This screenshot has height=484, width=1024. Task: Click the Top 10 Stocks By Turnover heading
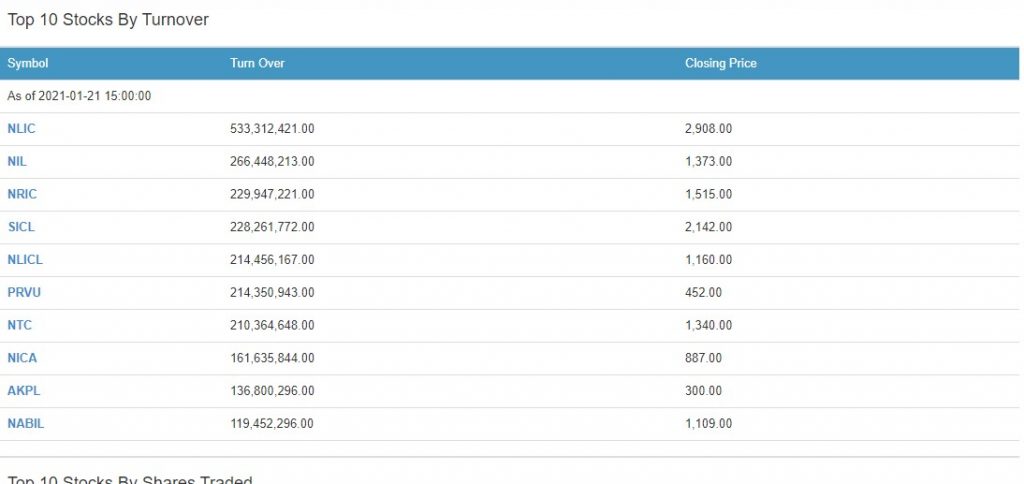coord(108,20)
